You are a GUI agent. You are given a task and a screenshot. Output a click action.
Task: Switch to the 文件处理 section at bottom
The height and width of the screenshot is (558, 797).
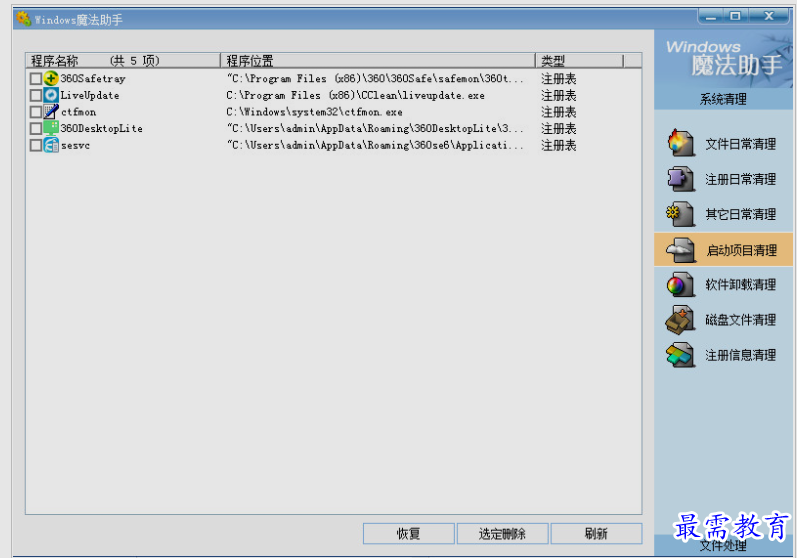[x=723, y=546]
